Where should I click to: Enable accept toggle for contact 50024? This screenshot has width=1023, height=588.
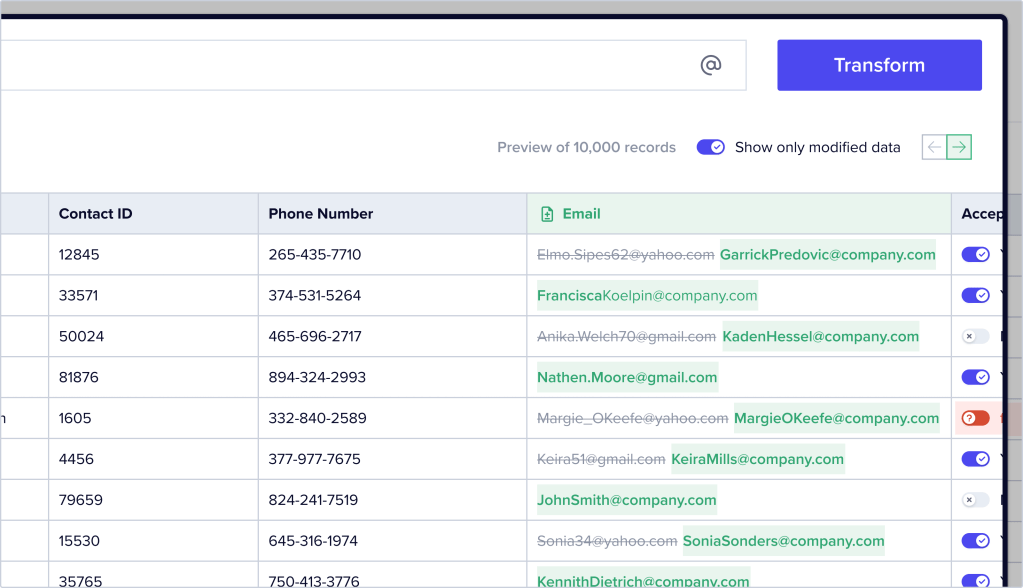click(x=975, y=336)
